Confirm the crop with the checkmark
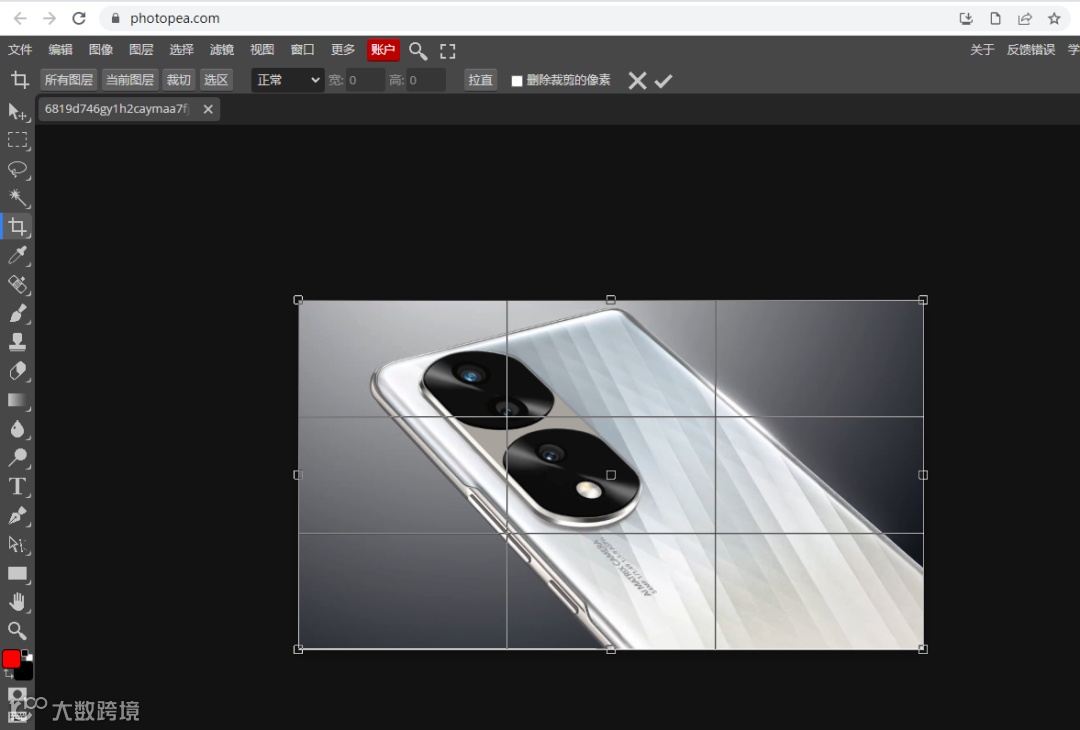Screen dimensions: 1080x730 point(663,81)
